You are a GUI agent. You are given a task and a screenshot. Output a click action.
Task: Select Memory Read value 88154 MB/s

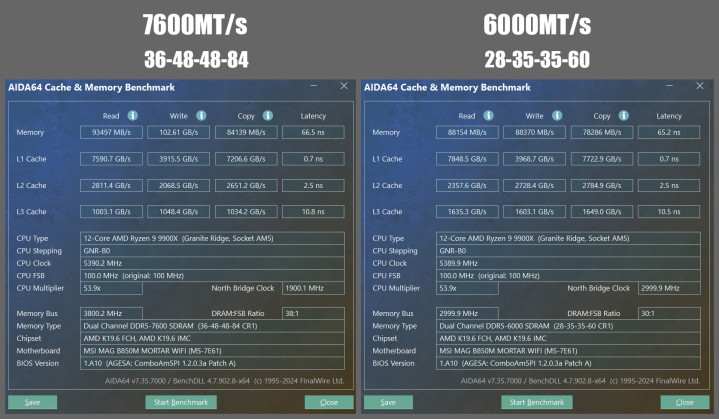click(x=467, y=132)
